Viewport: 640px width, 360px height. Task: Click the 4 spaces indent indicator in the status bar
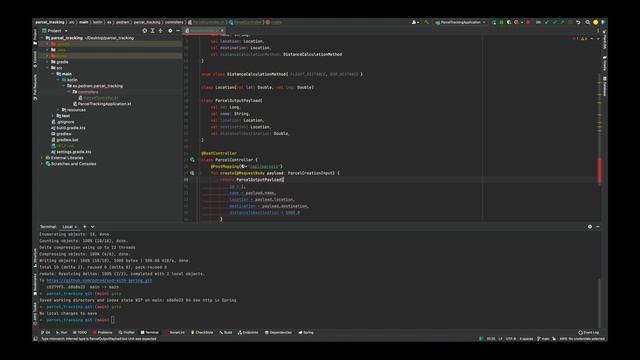(x=526, y=338)
